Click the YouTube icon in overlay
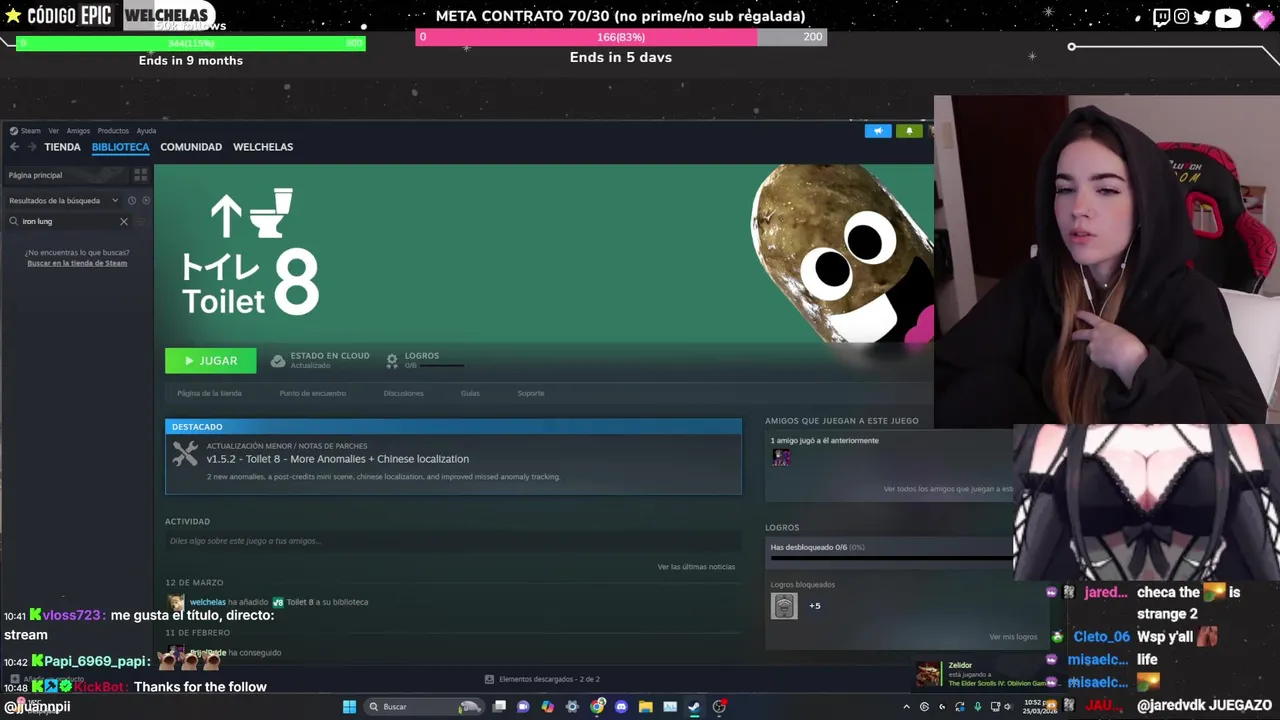Screen dimensions: 1280x720 coord(1227,17)
